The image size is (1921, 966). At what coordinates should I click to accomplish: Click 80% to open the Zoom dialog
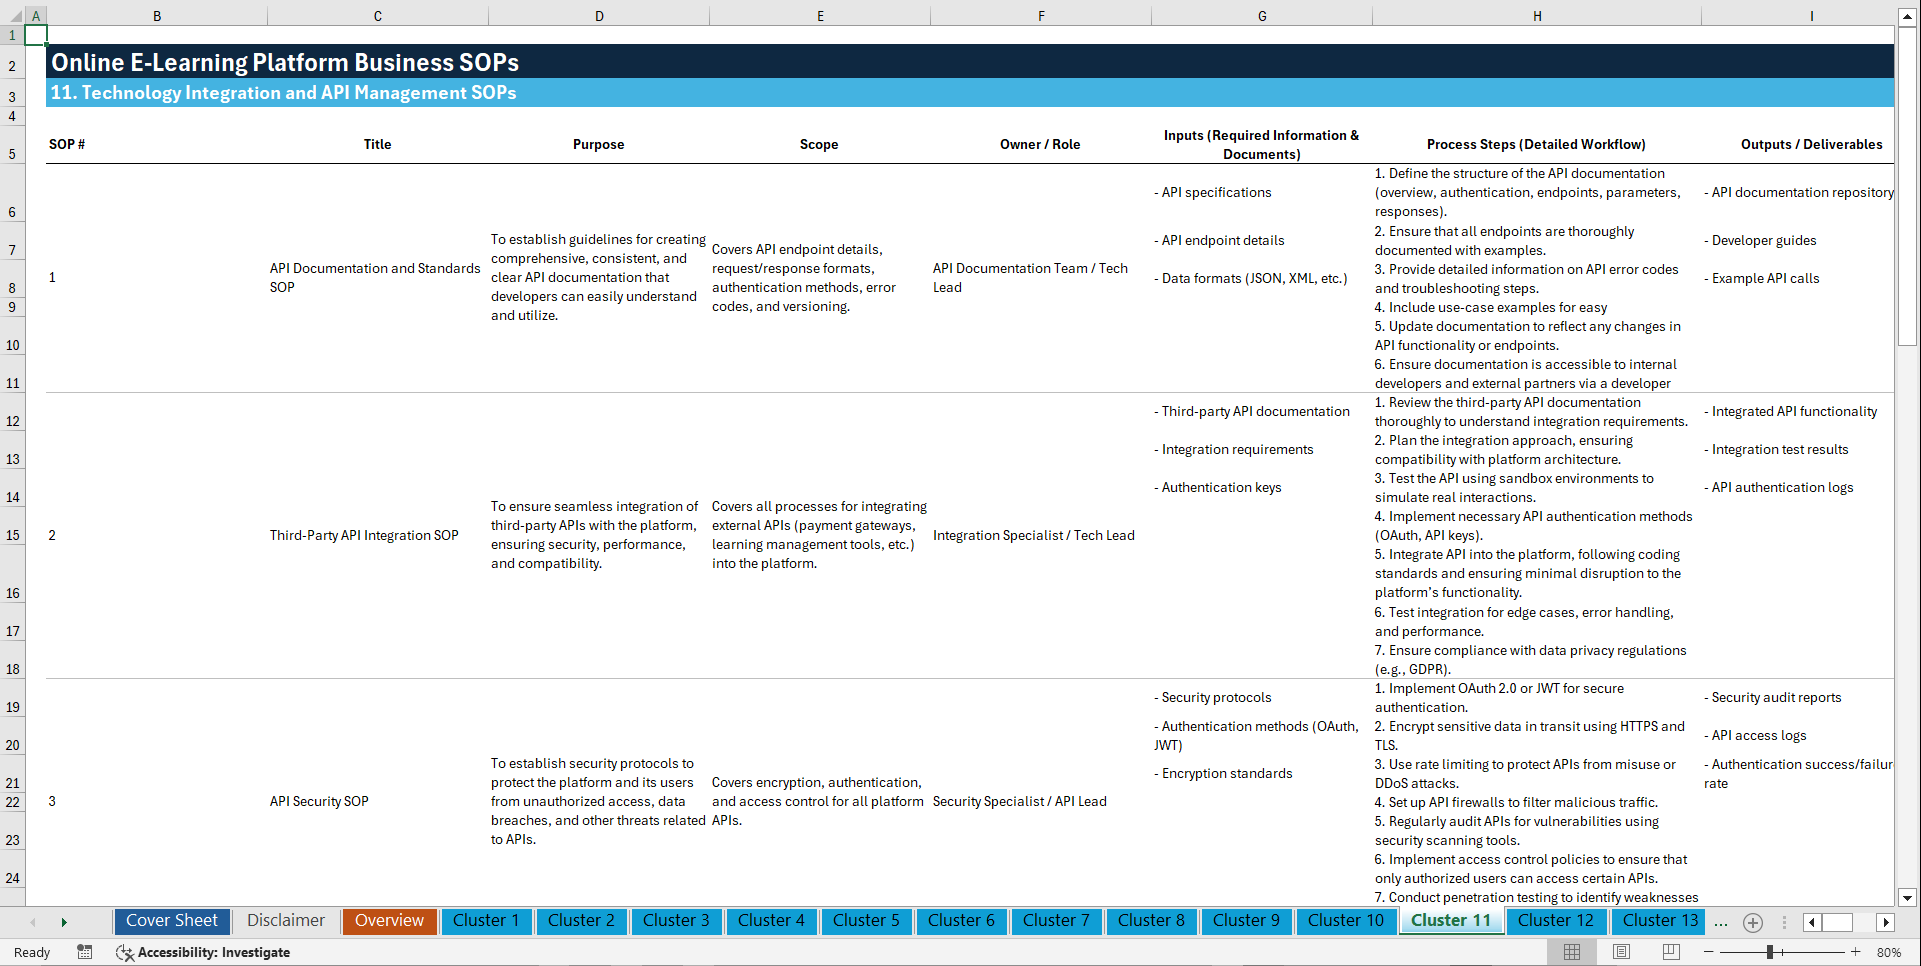[1888, 952]
